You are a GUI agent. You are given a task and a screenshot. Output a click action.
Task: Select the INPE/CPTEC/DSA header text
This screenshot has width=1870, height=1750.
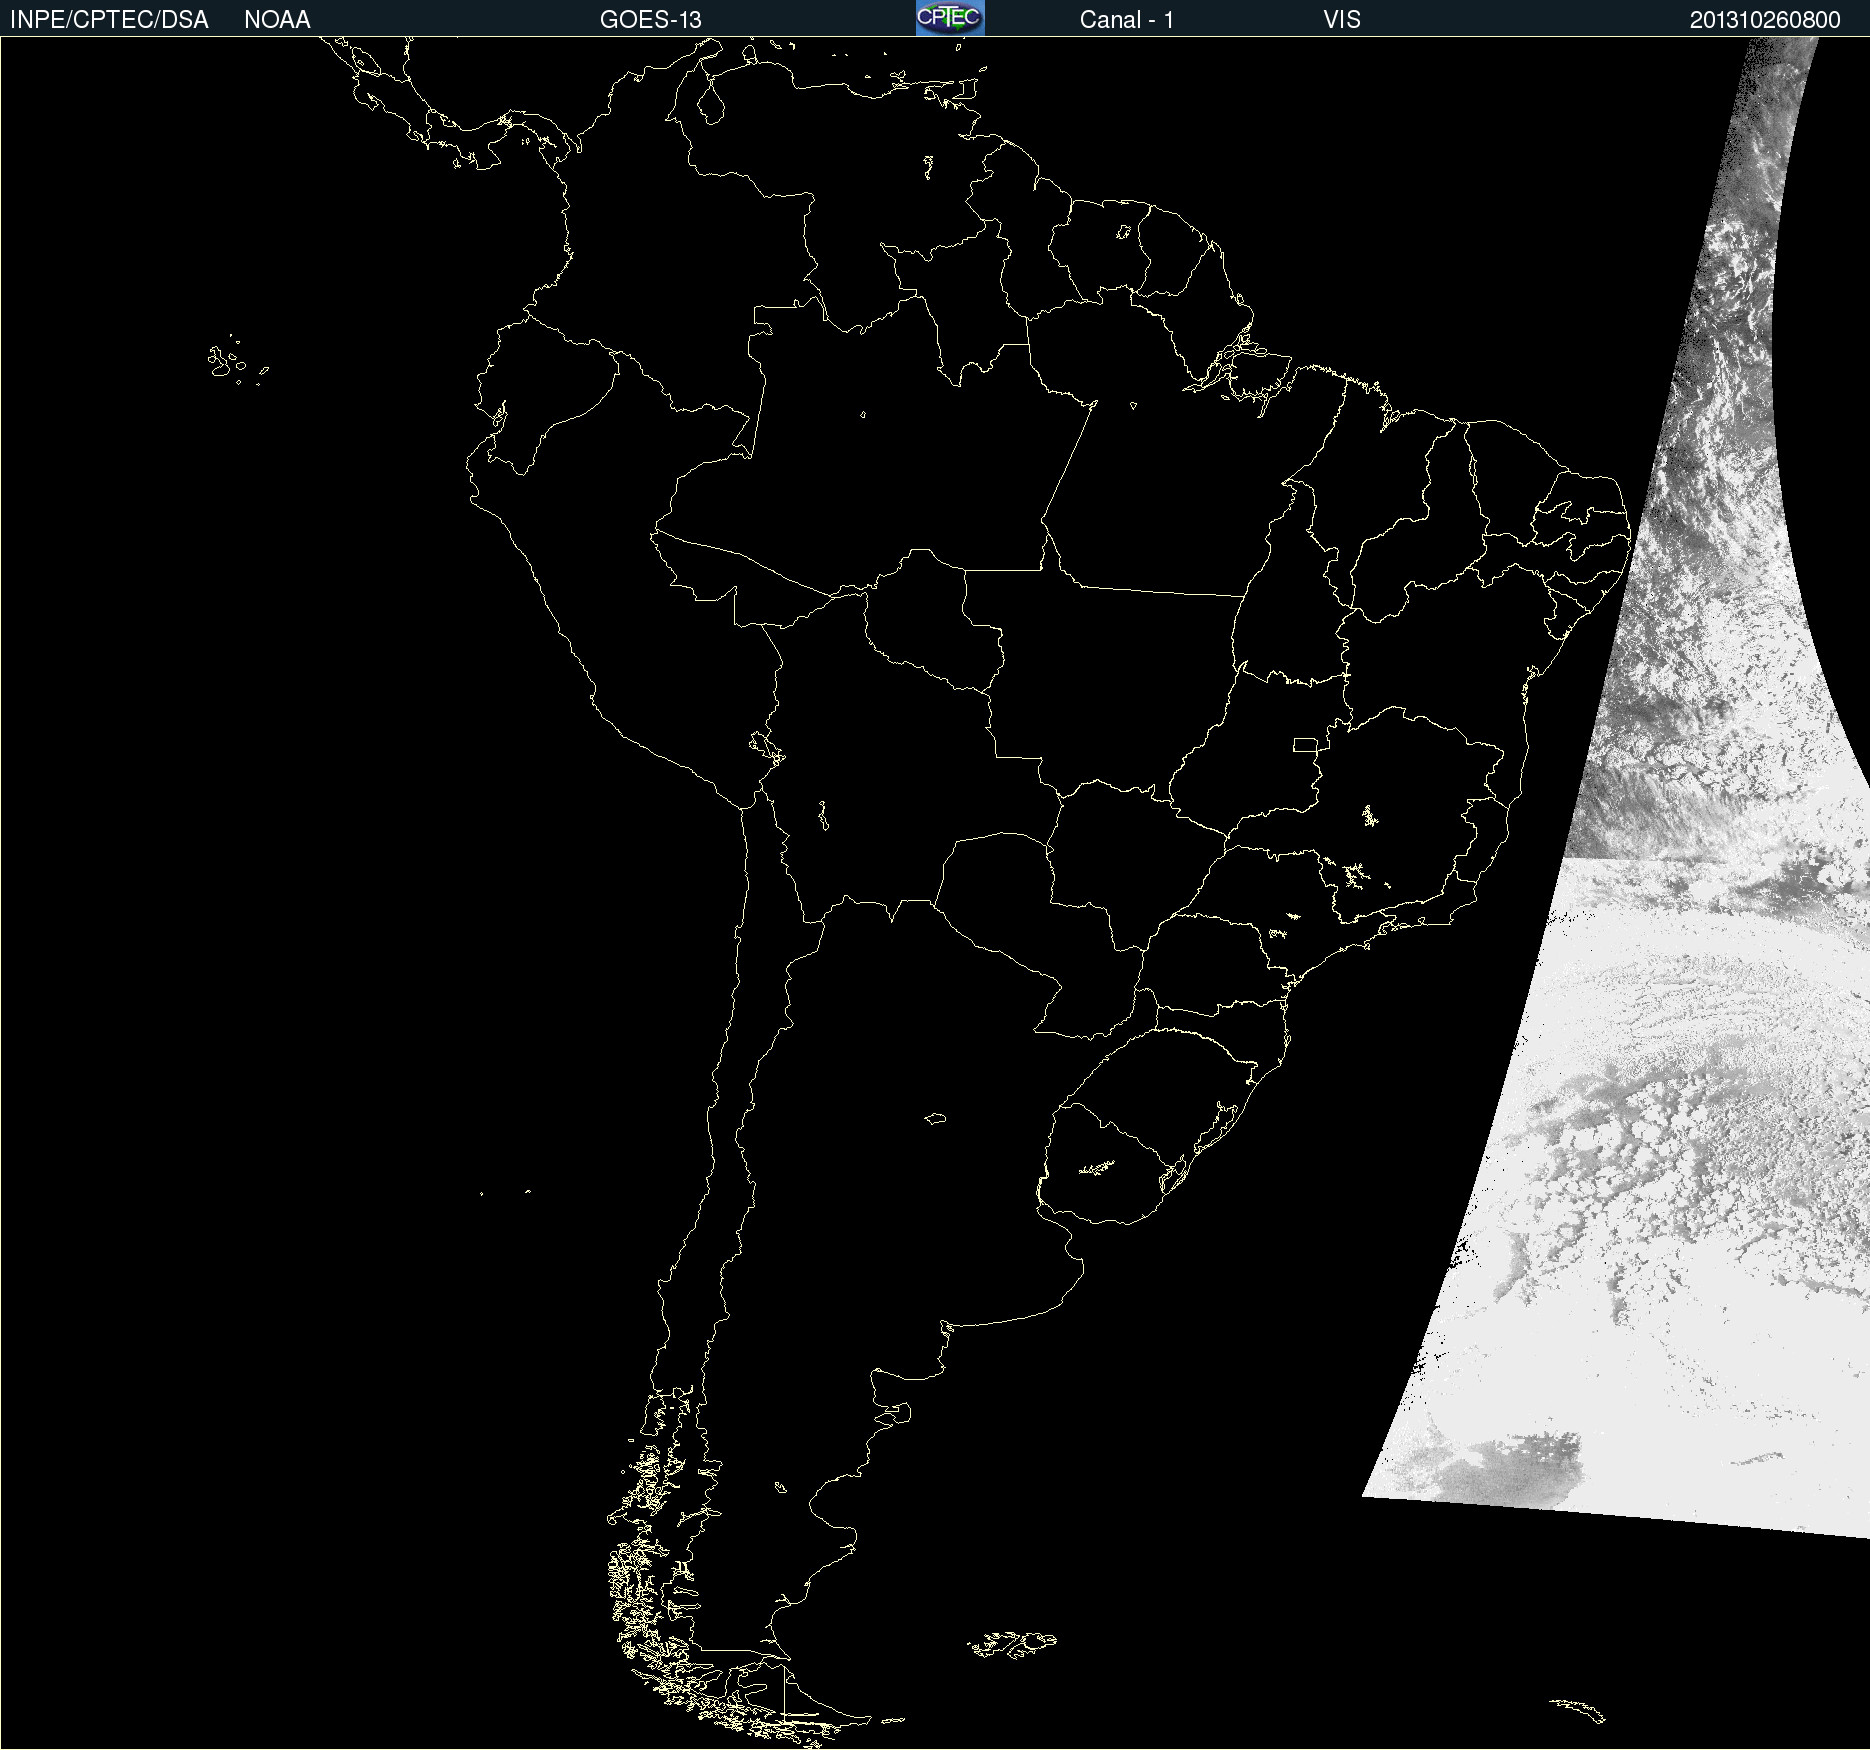pos(109,20)
